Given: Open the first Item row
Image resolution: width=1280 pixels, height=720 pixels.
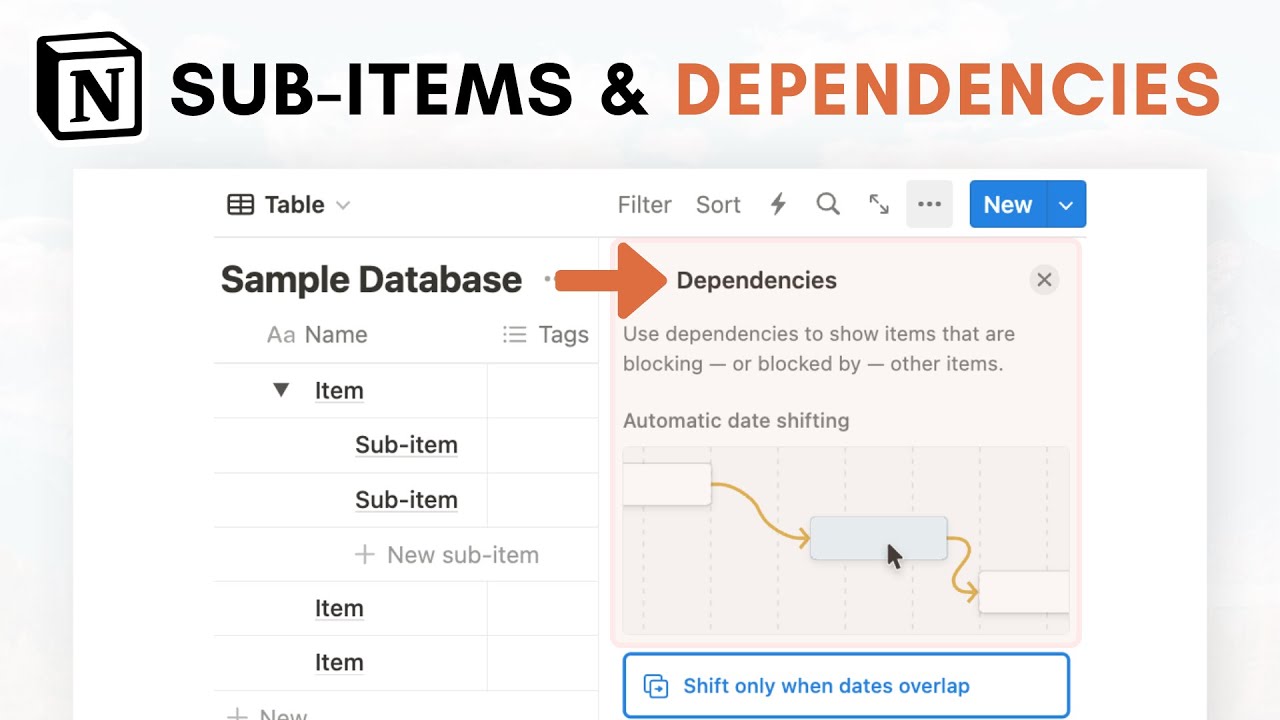Looking at the screenshot, I should coord(339,391).
